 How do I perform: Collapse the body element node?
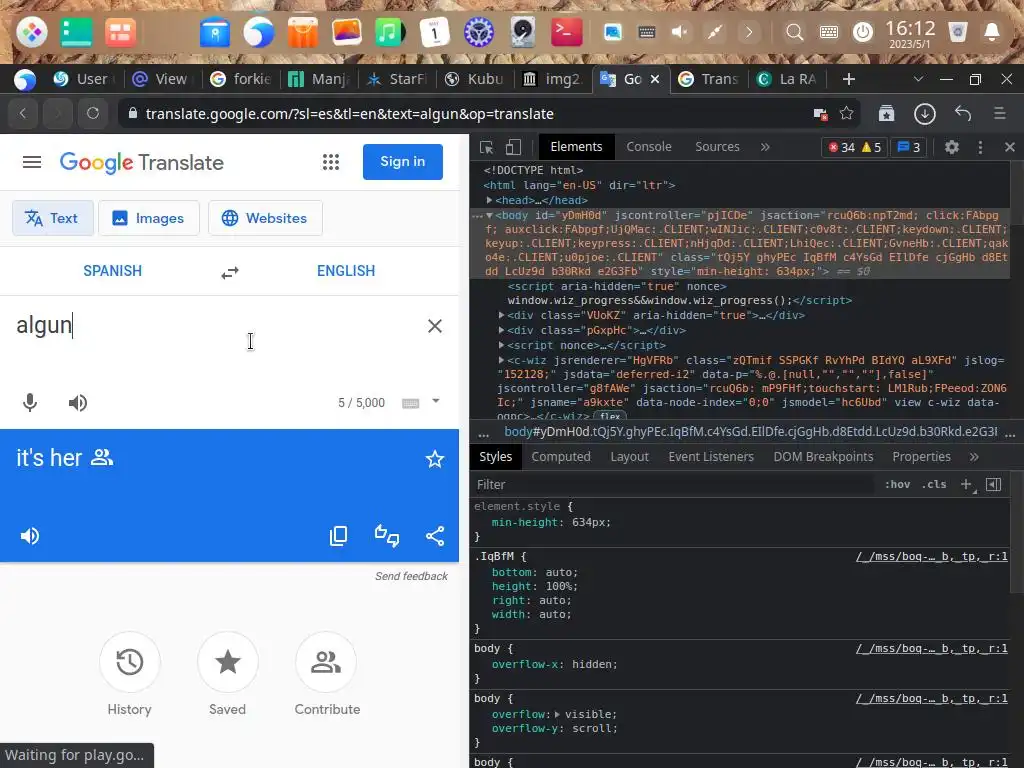click(490, 216)
